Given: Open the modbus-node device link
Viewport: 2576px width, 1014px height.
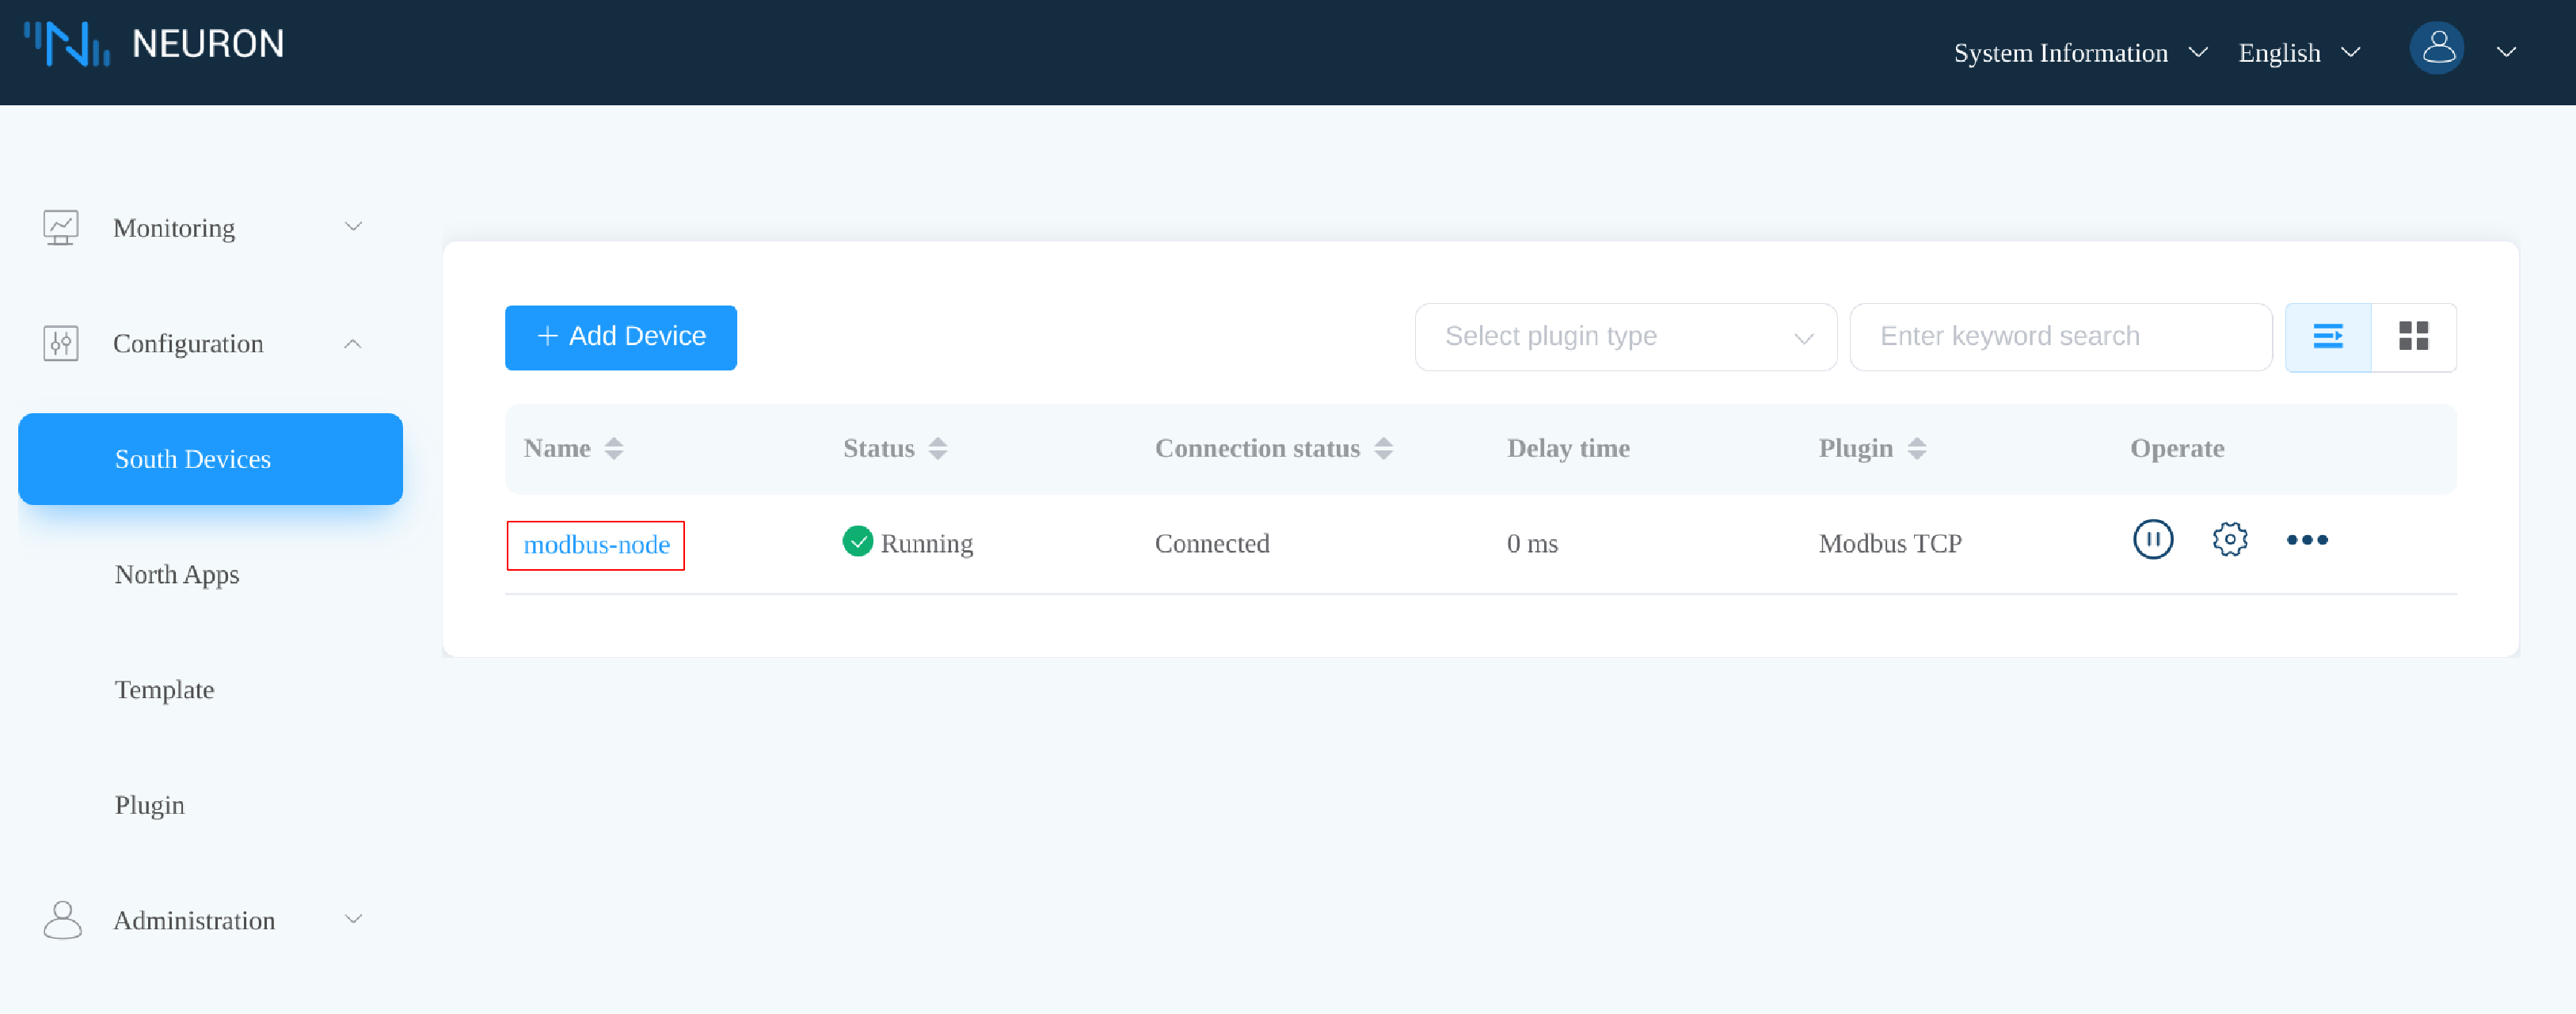Looking at the screenshot, I should (x=597, y=544).
